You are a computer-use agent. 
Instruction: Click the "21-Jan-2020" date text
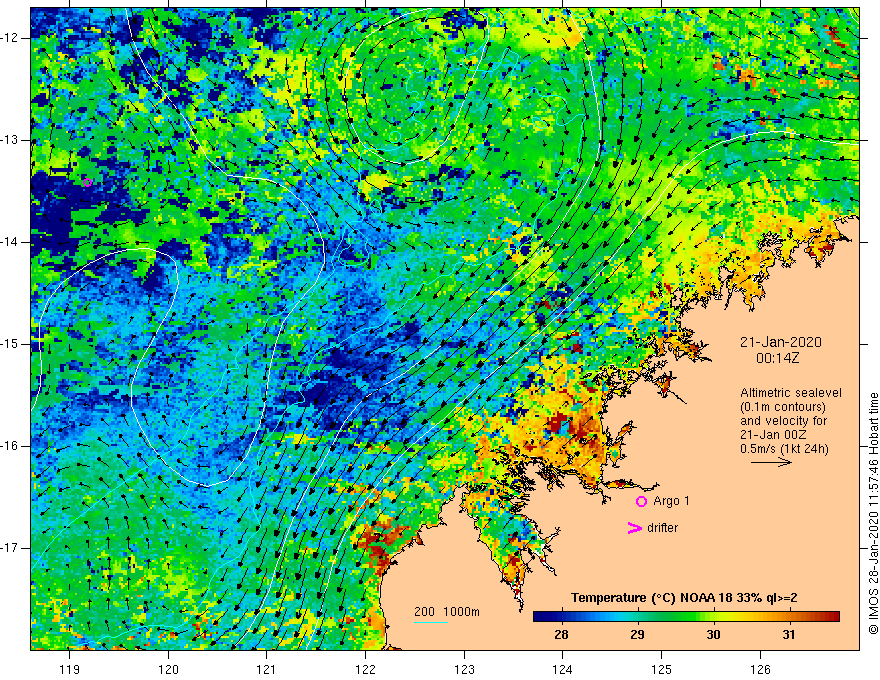(780, 342)
